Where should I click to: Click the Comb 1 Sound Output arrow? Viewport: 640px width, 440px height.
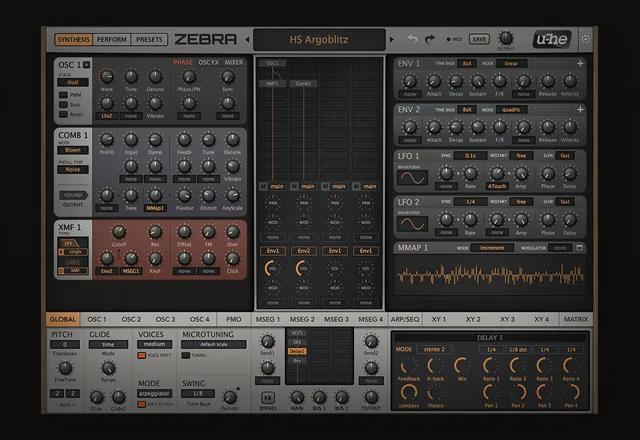[73, 195]
